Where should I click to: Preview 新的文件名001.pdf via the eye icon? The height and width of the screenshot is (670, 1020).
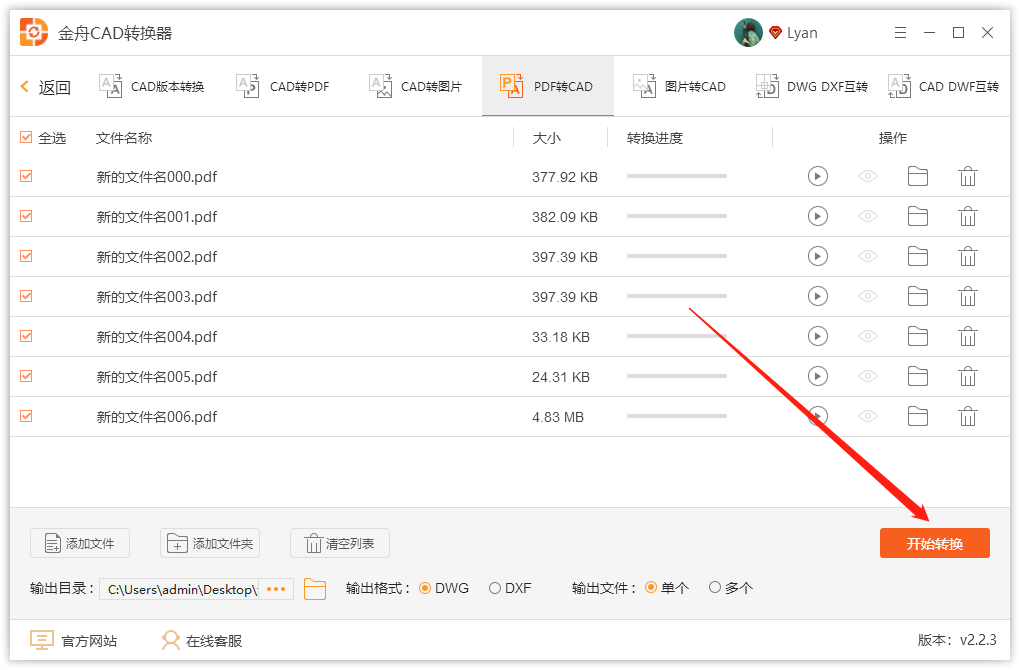[868, 216]
